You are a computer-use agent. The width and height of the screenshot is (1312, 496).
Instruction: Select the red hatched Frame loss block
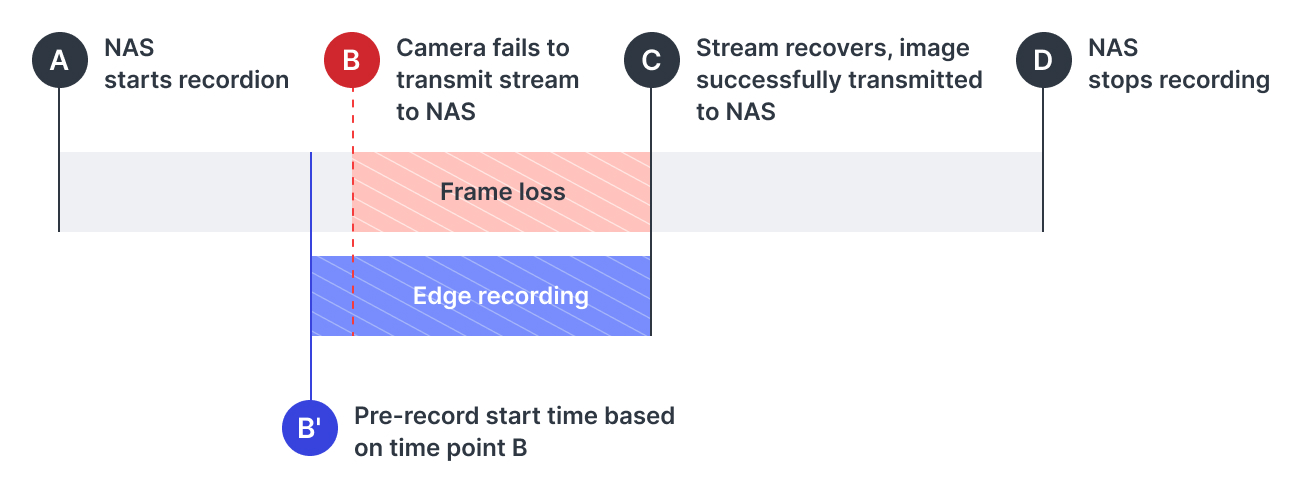coord(502,192)
